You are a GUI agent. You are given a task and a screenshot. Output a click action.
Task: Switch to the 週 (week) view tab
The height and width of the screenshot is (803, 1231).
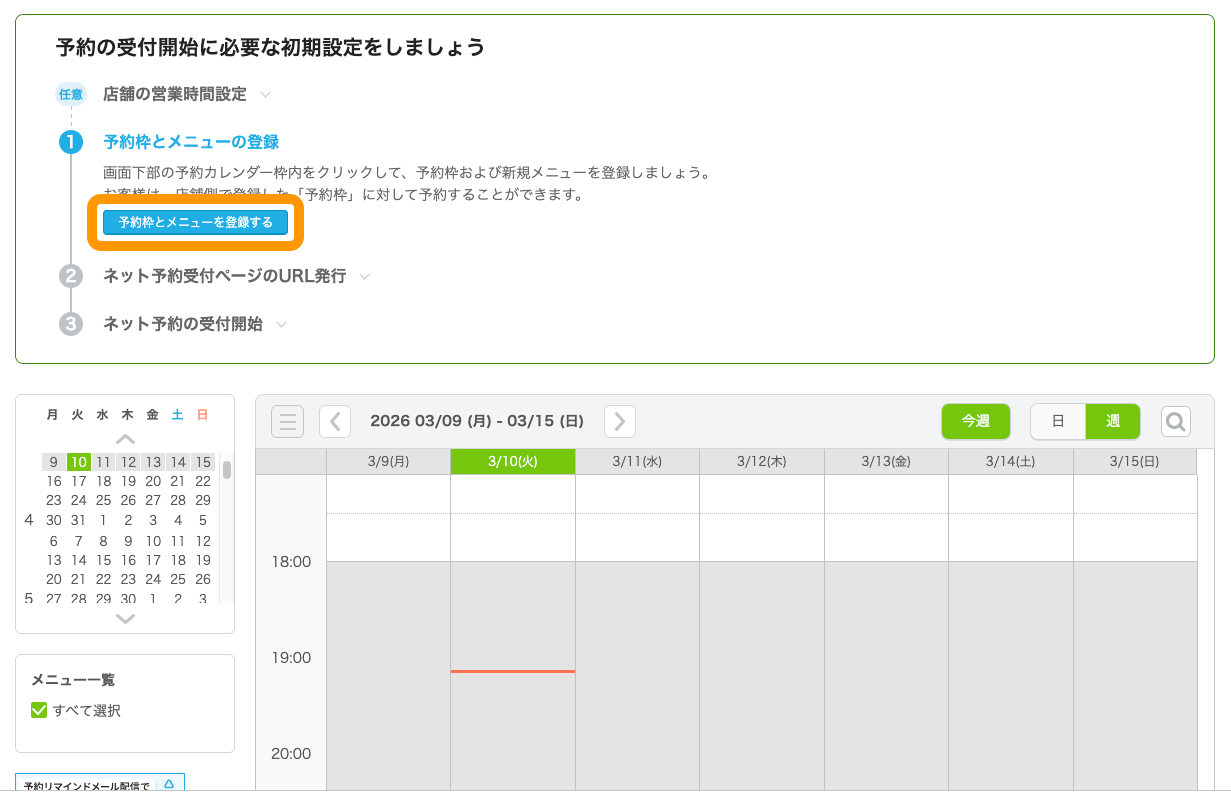[1113, 421]
